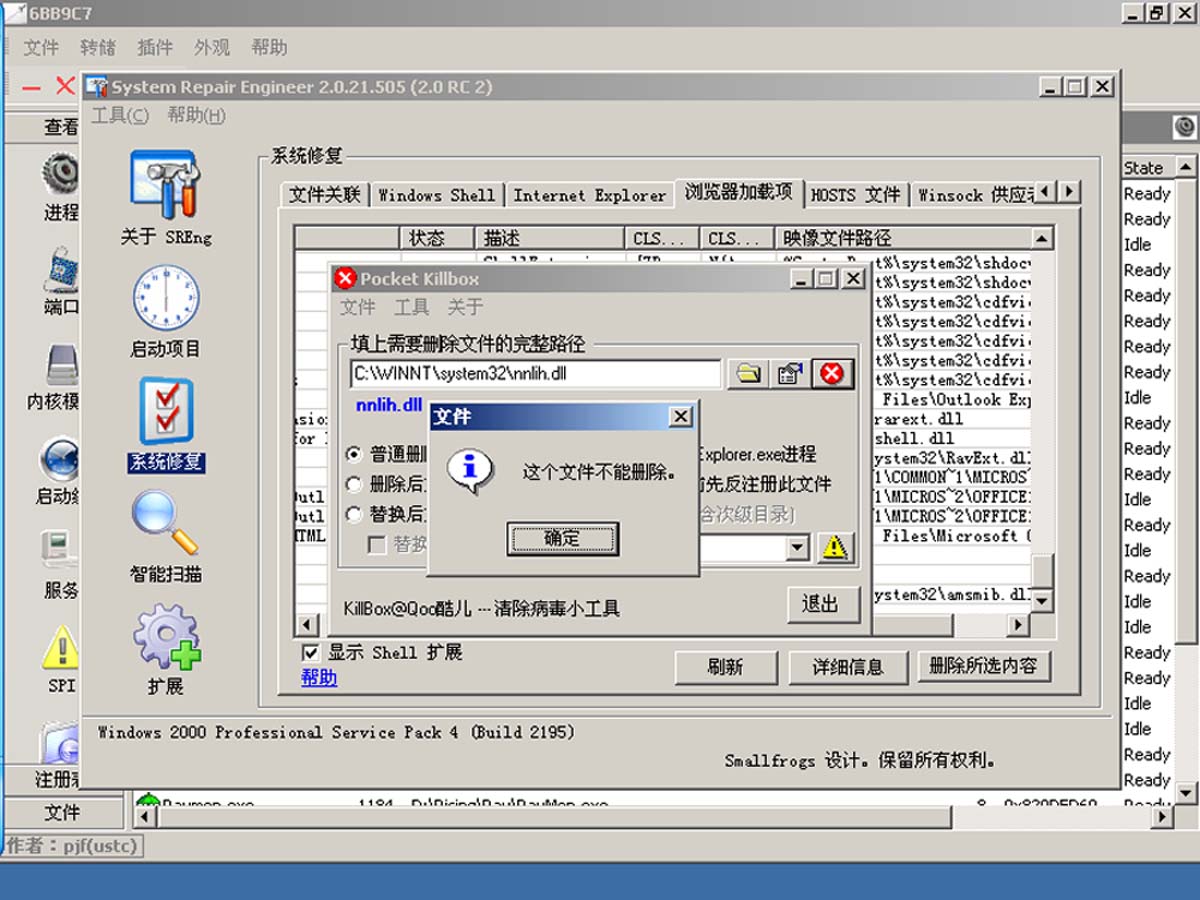Click the 进程 icon in background window
This screenshot has width=1200, height=900.
click(61, 174)
